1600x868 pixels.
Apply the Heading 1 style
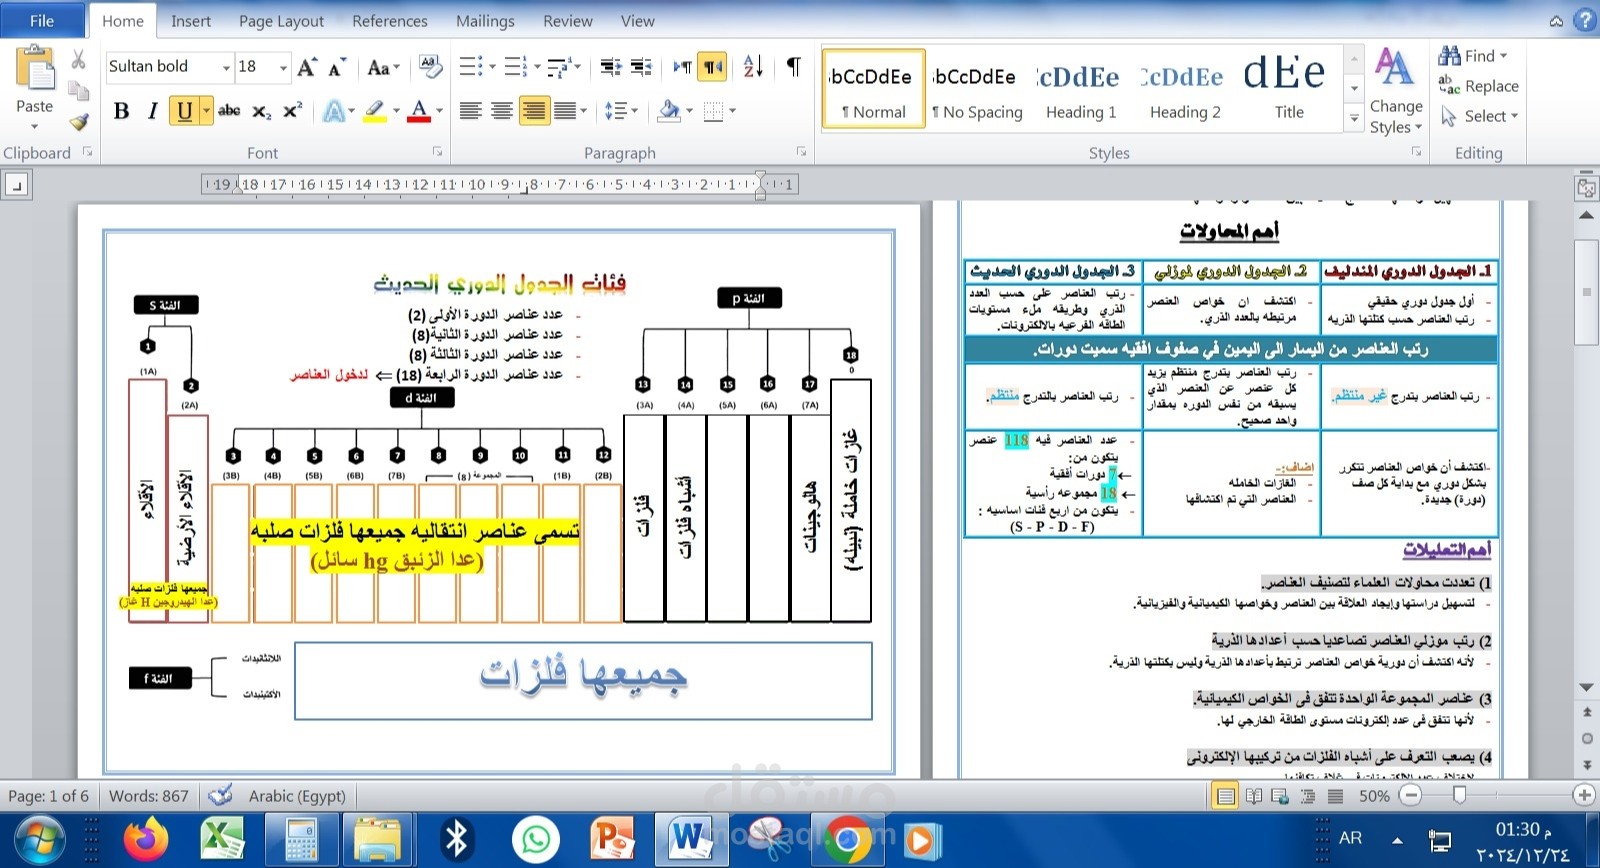[1081, 89]
